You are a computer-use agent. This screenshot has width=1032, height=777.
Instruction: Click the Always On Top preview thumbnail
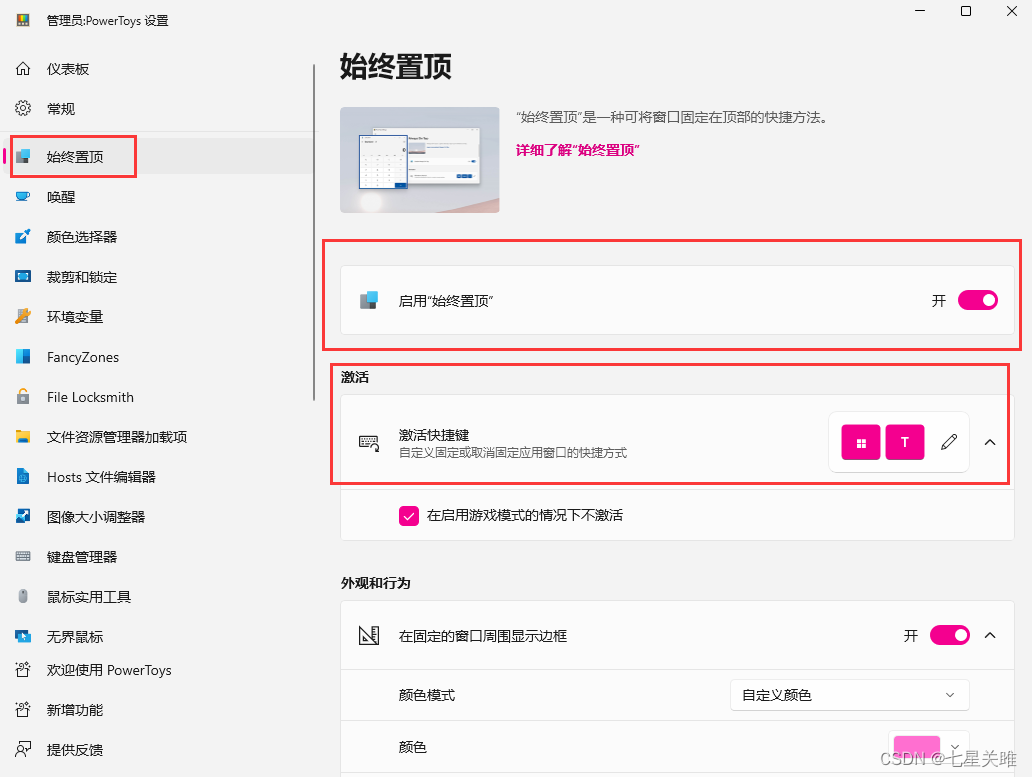(x=420, y=160)
